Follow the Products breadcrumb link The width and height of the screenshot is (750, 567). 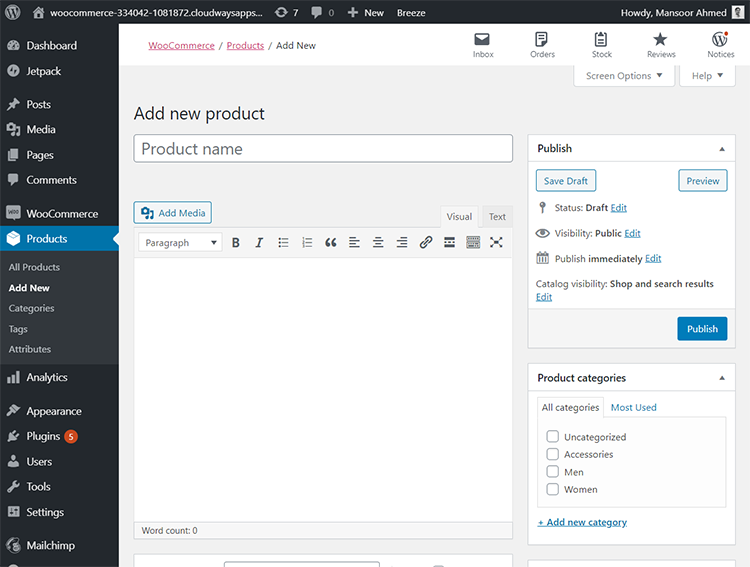[x=245, y=45]
